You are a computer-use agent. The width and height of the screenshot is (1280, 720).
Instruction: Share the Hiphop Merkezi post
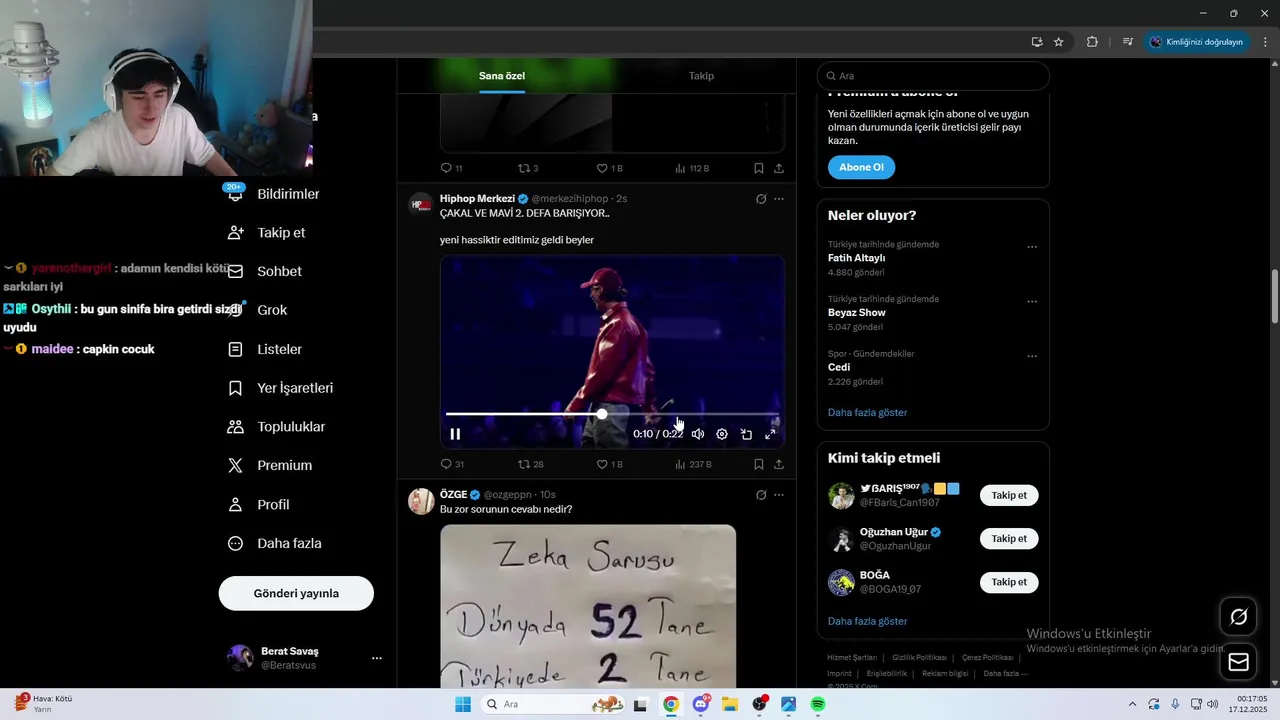pos(779,464)
